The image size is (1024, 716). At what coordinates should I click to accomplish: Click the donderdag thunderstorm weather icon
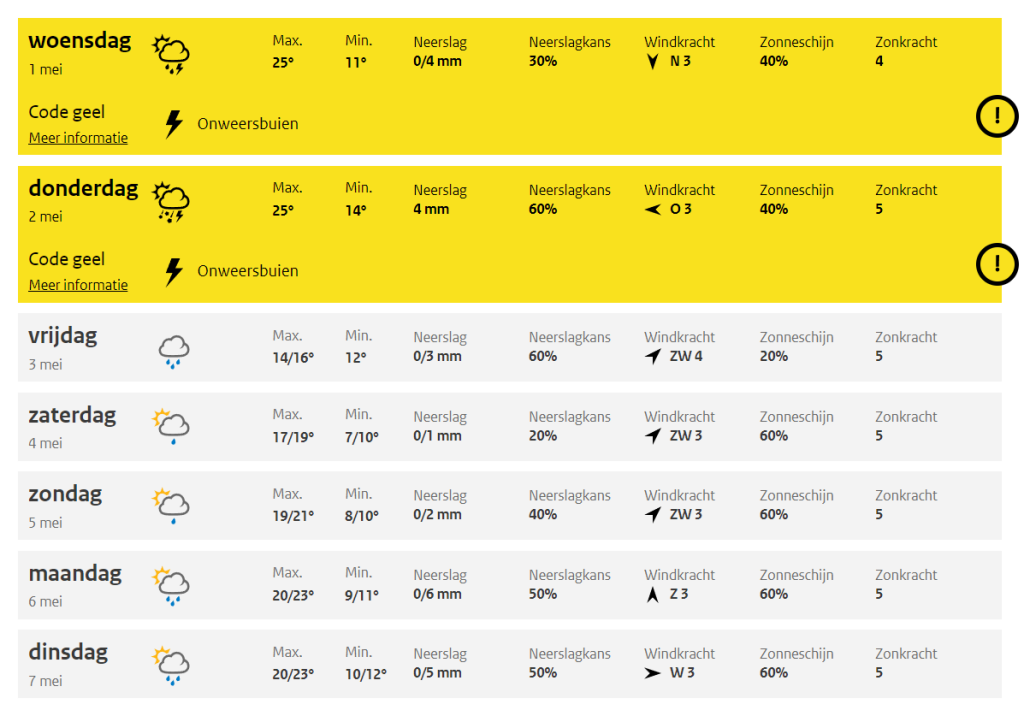(170, 203)
